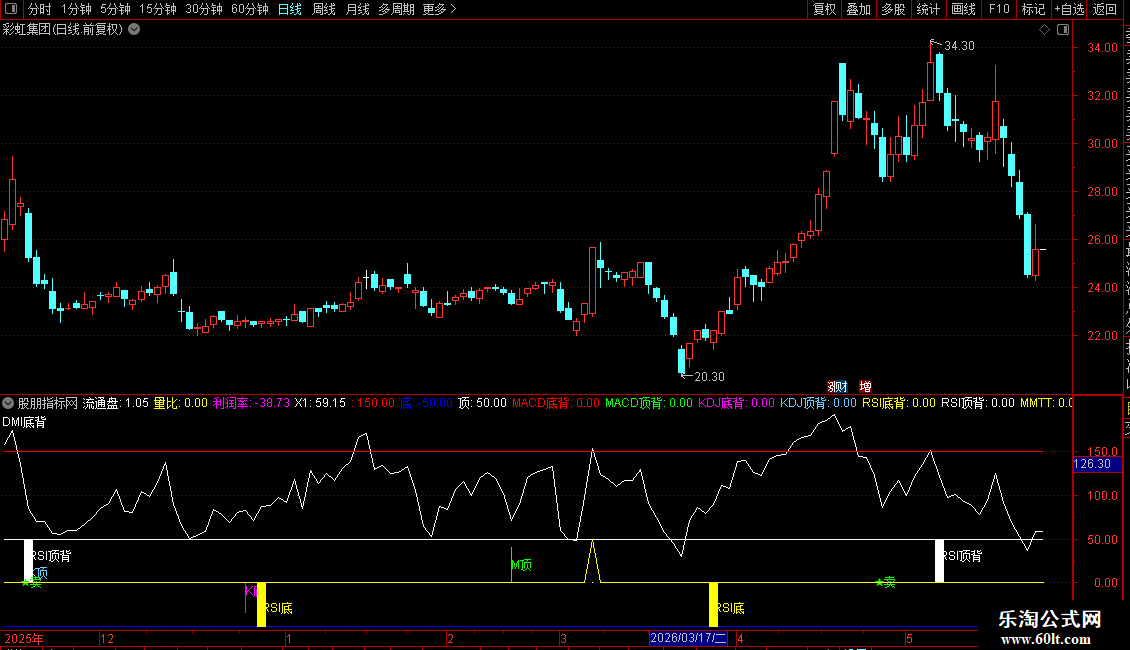This screenshot has height=650, width=1130.
Task: Open the 彩虹集团 chart dropdown arrow
Action: tap(134, 30)
